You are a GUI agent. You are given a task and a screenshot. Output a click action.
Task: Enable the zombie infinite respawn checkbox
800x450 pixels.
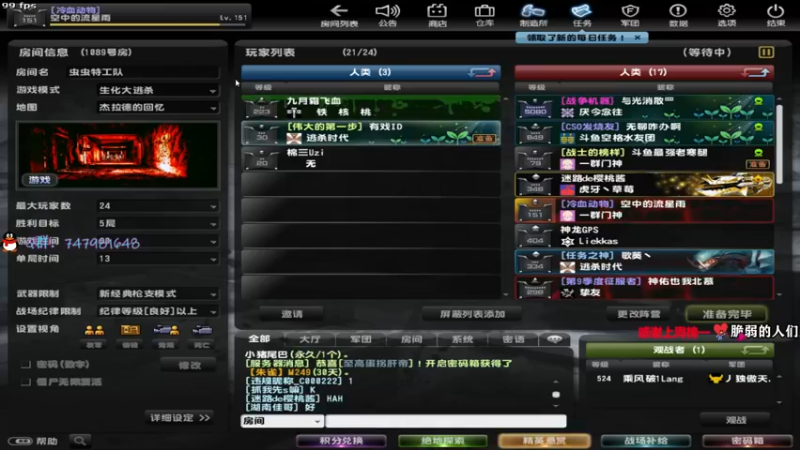pyautogui.click(x=26, y=382)
